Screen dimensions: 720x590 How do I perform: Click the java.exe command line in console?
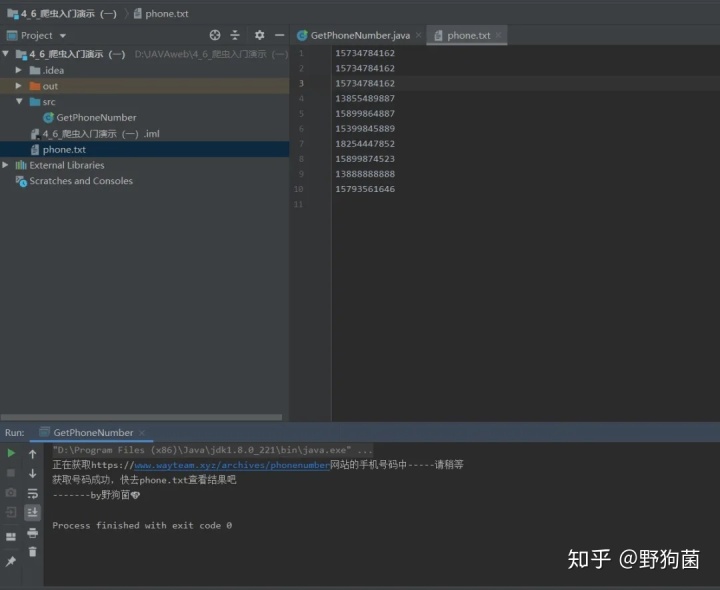click(212, 450)
